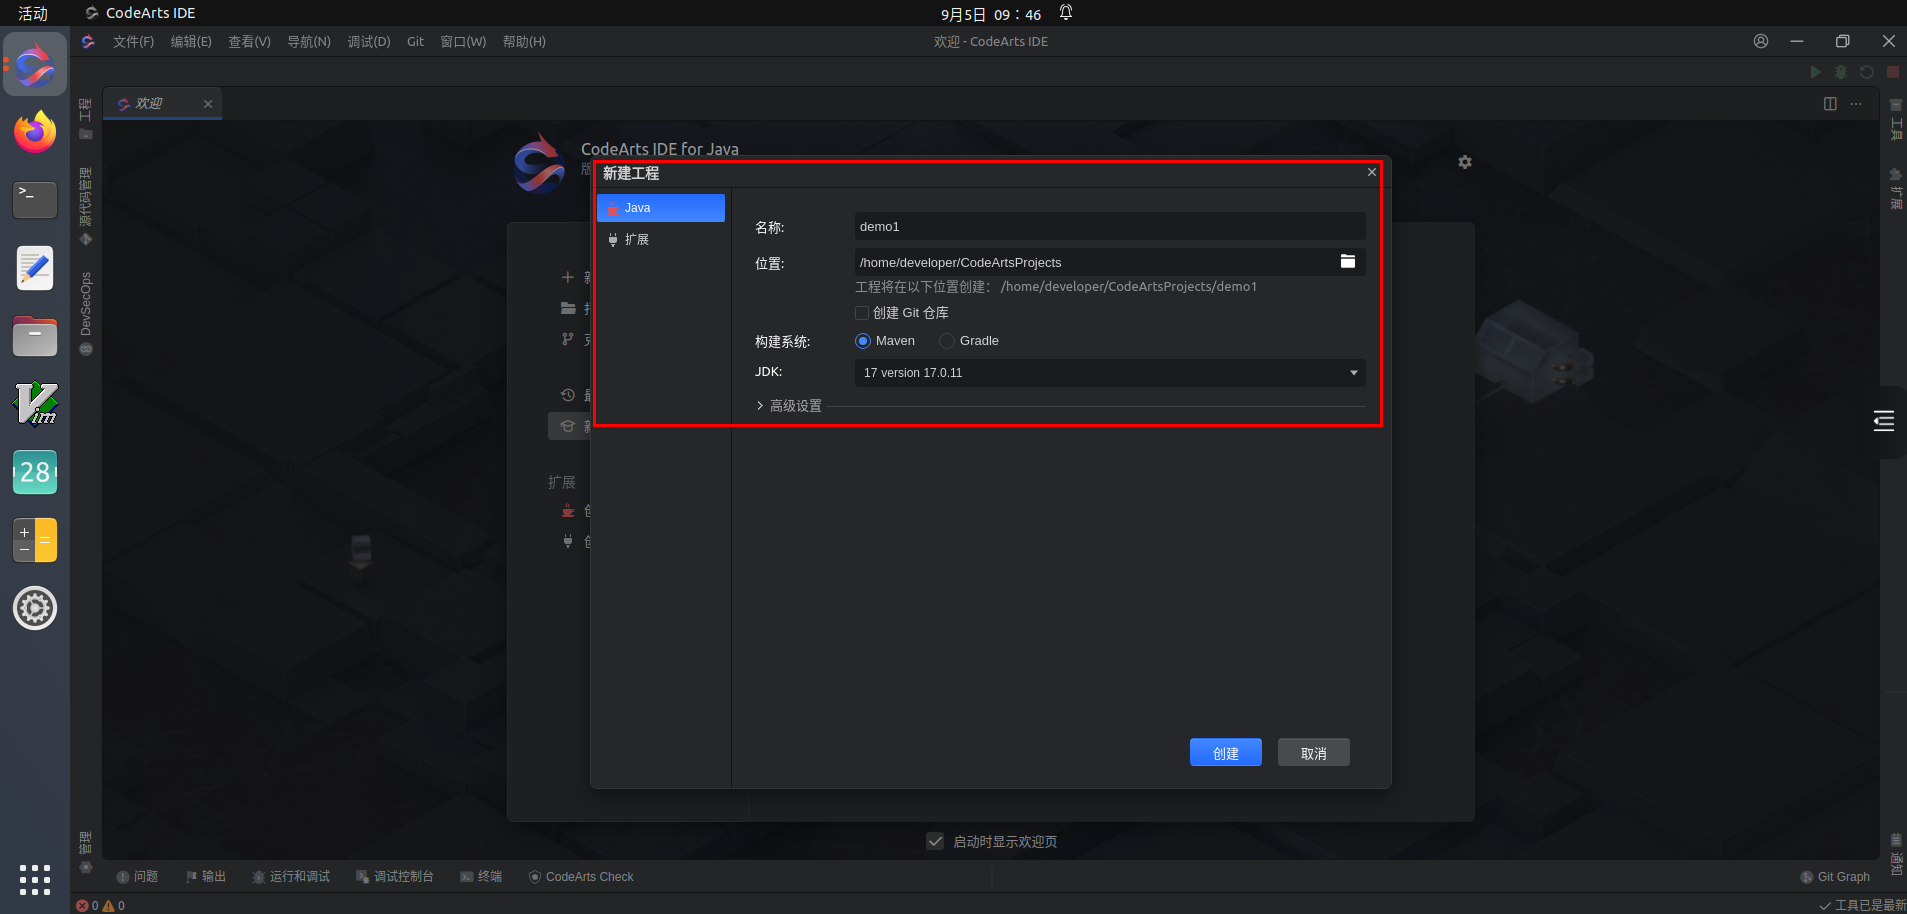1907x914 pixels.
Task: Select the Gradle build system radio button
Action: [x=947, y=341]
